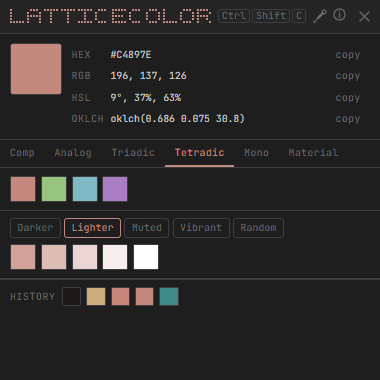
Task: Select the third lighter shade swatch
Action: pyautogui.click(x=85, y=257)
